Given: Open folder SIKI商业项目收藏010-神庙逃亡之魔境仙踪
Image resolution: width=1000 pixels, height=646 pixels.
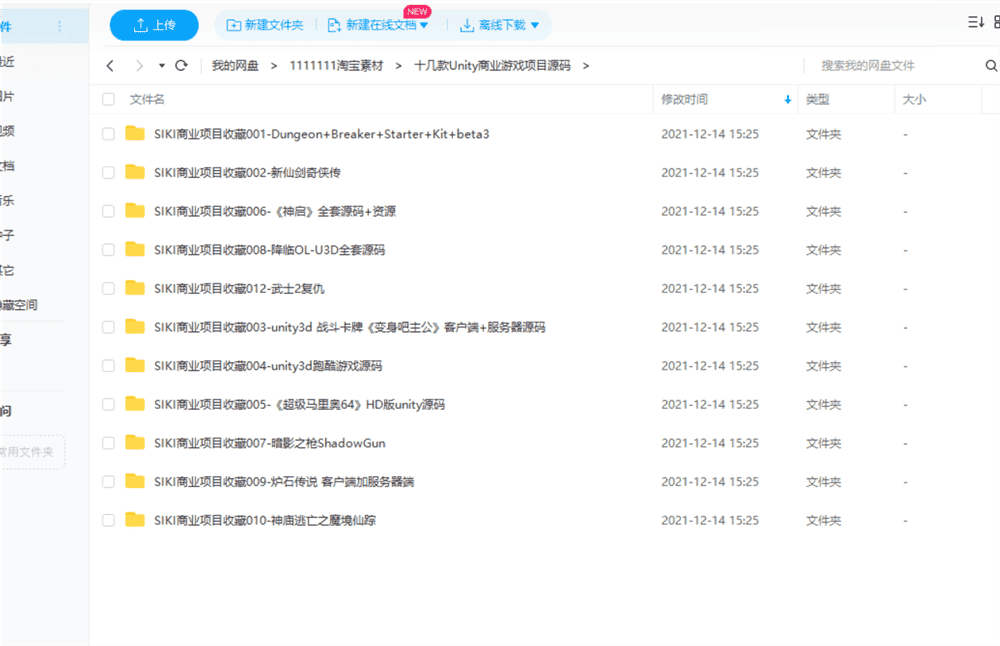Looking at the screenshot, I should [265, 520].
